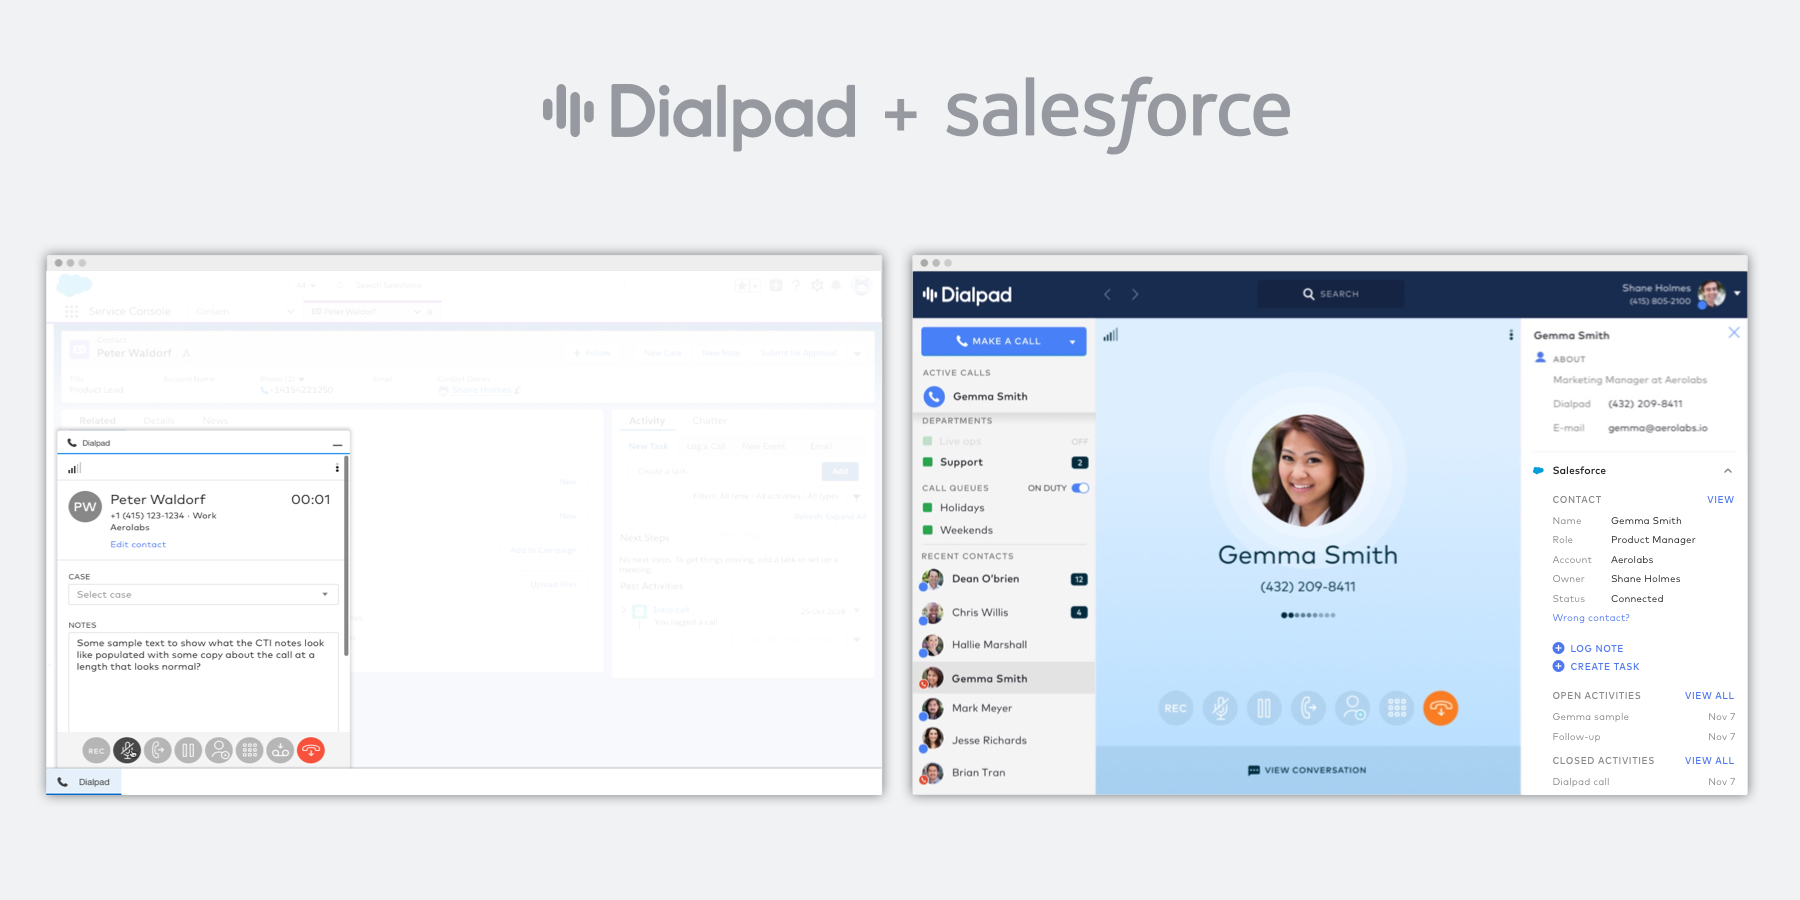Click the Edit contact link for Peter Waldorf
This screenshot has width=1800, height=900.
tap(138, 544)
